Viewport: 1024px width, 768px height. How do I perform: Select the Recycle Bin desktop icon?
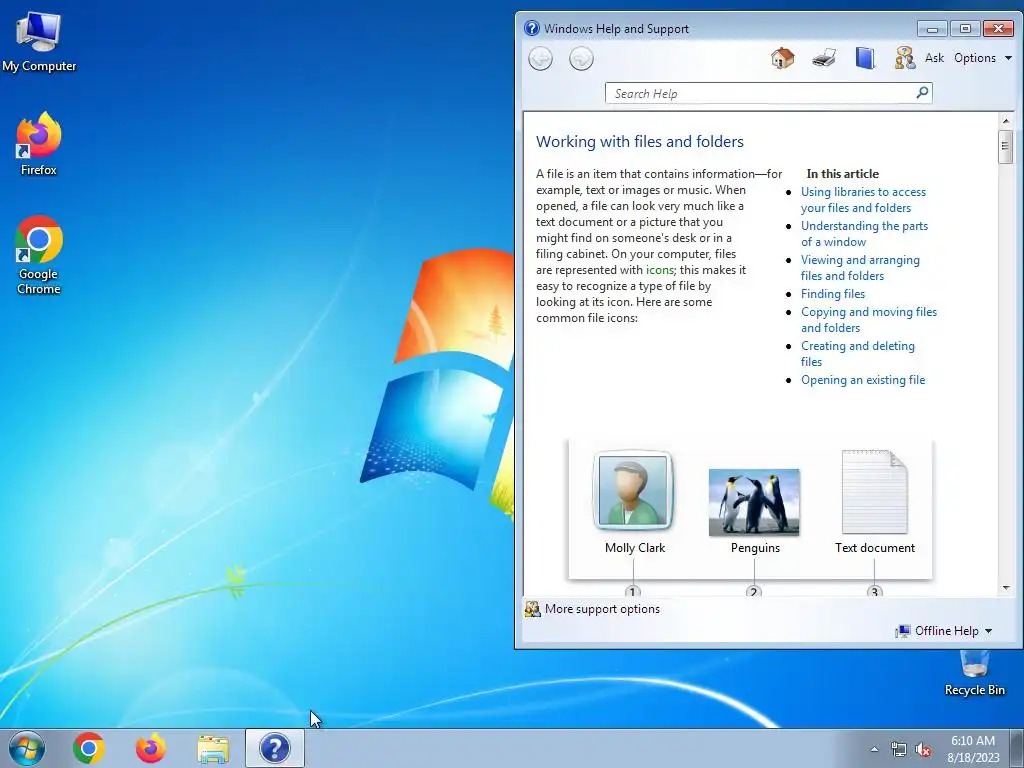coord(974,673)
